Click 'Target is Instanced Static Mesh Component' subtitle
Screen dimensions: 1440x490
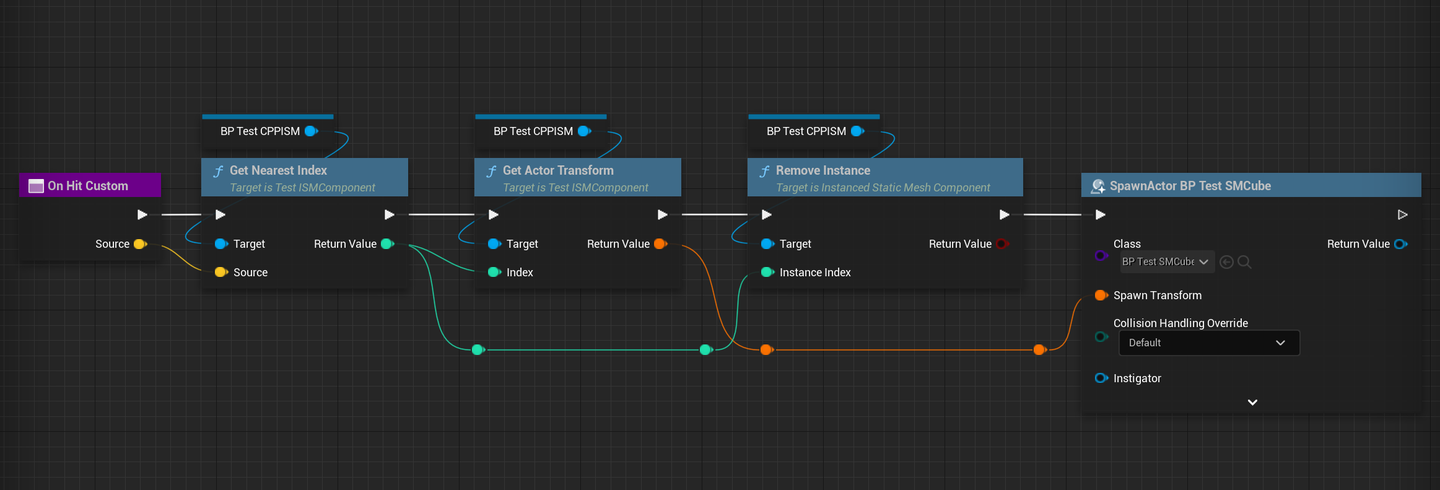tap(883, 187)
